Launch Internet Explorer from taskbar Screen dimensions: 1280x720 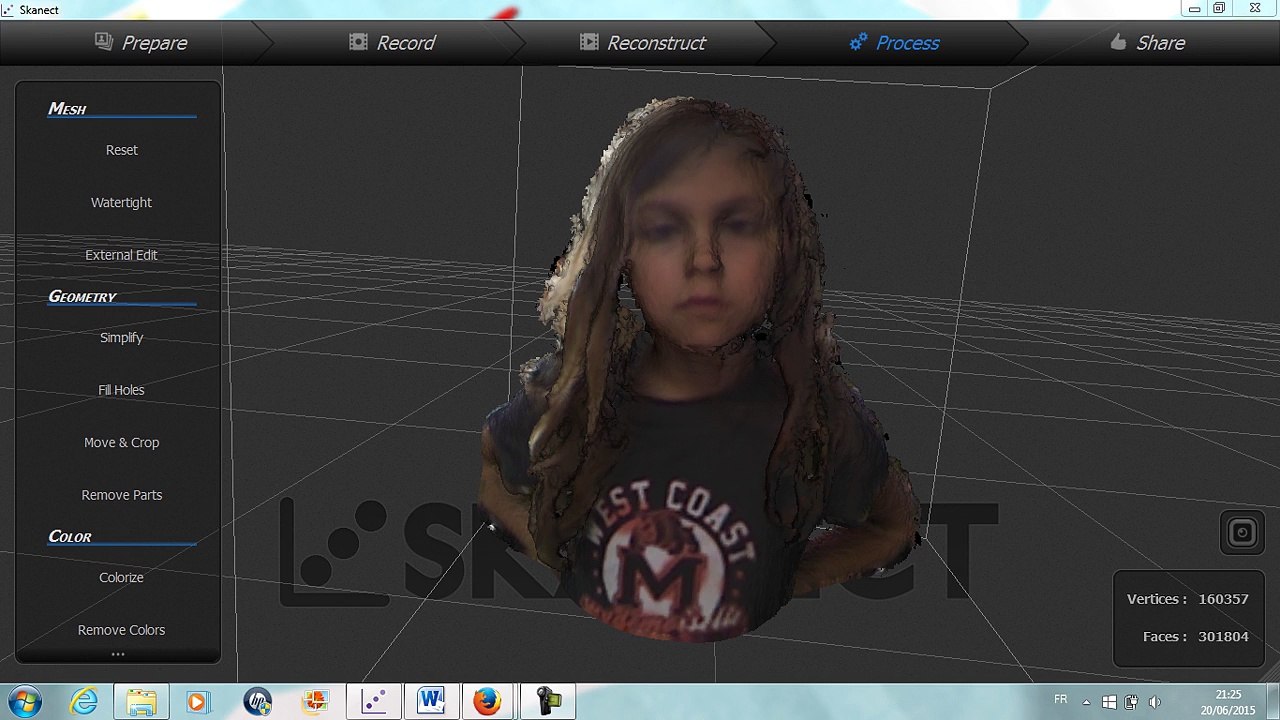click(84, 702)
